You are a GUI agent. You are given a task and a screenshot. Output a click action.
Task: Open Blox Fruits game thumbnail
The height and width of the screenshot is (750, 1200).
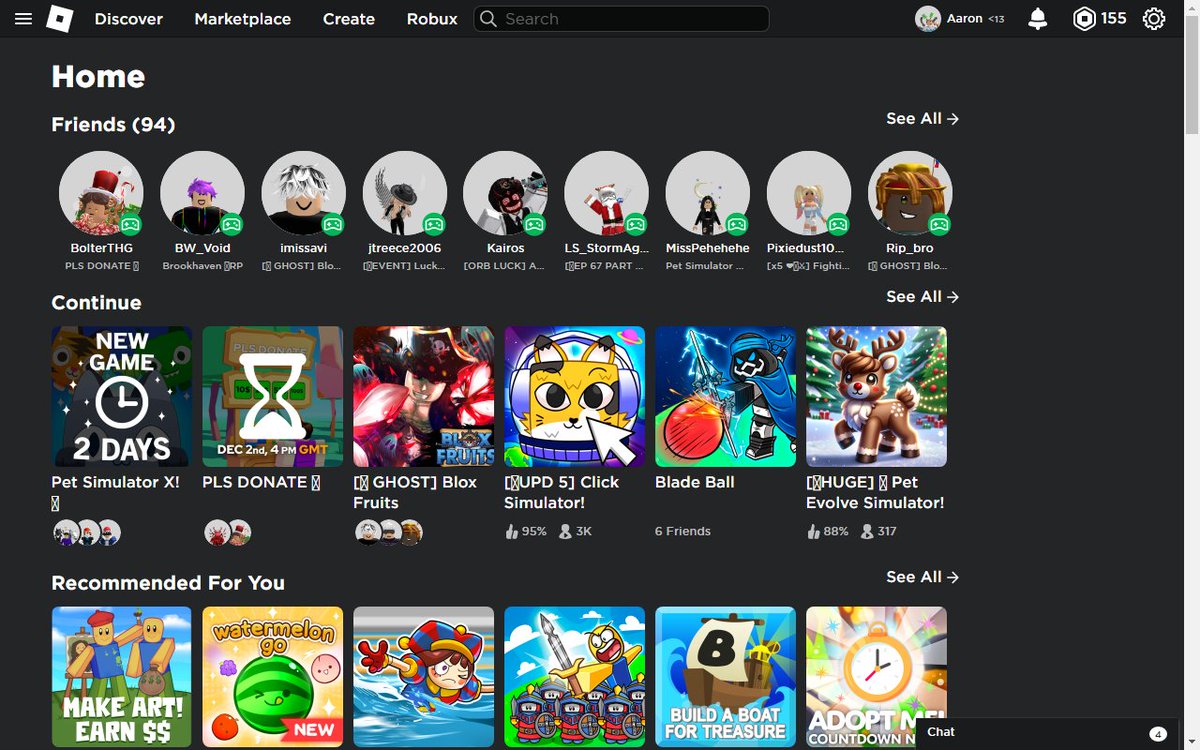pos(424,396)
